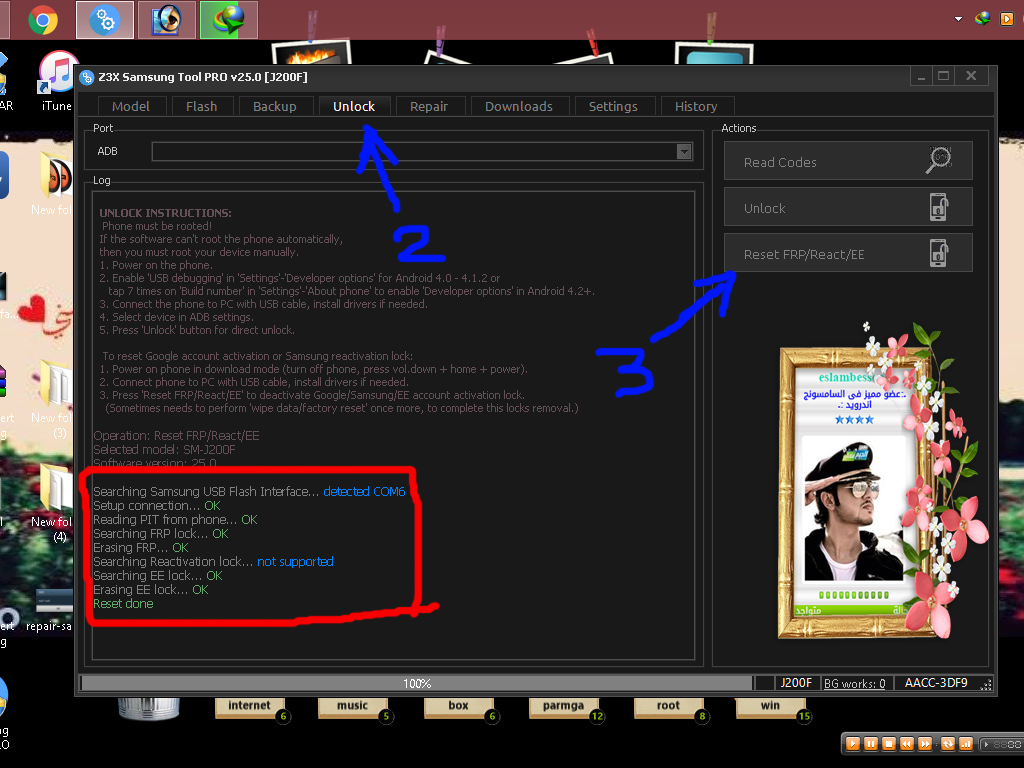Screen dimensions: 1024x768
Task: Go to the Repair tab
Action: 429,106
